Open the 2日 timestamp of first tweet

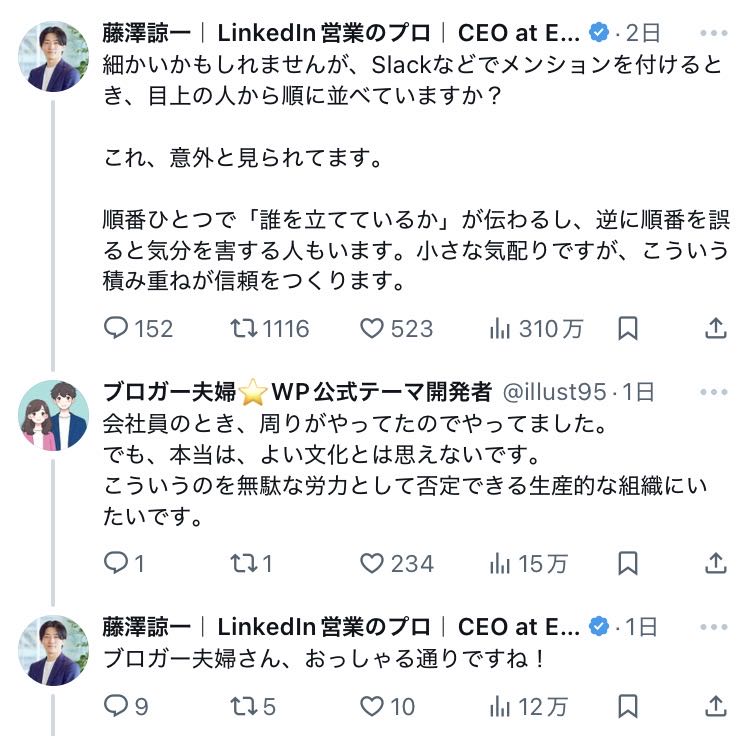(x=642, y=33)
